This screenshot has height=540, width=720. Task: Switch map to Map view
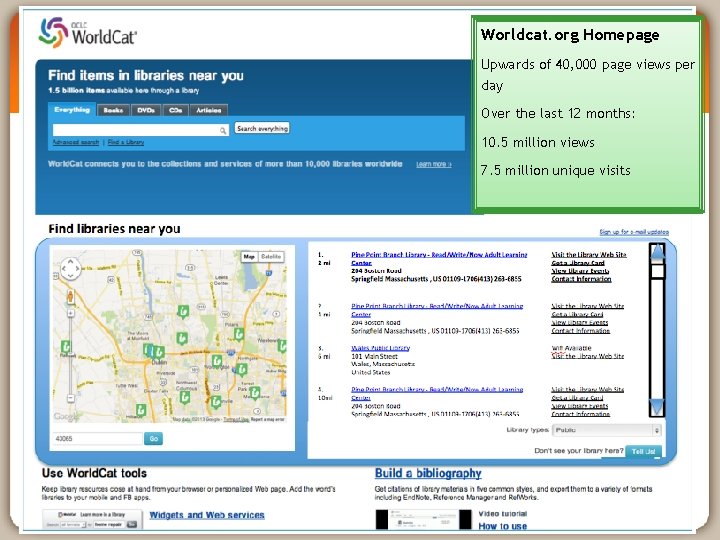(x=249, y=257)
